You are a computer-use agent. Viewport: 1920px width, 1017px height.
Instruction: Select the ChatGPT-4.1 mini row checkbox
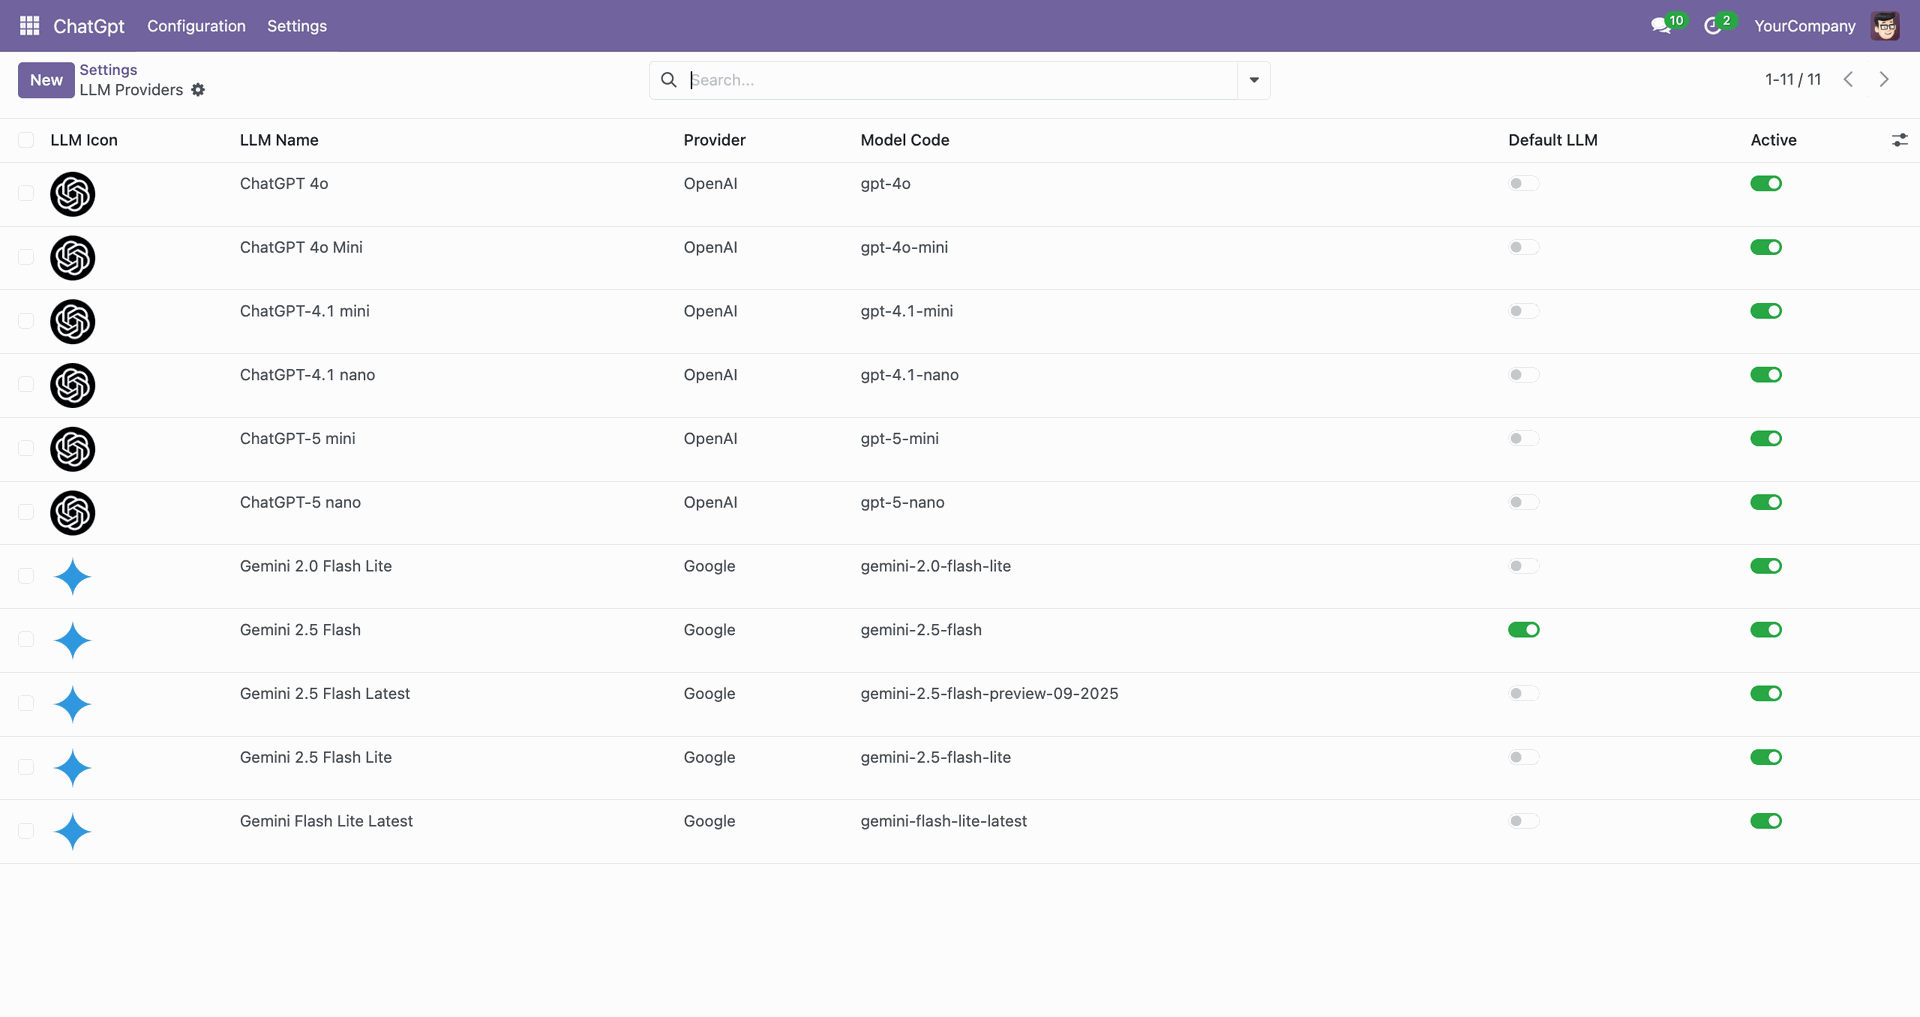[x=26, y=321]
